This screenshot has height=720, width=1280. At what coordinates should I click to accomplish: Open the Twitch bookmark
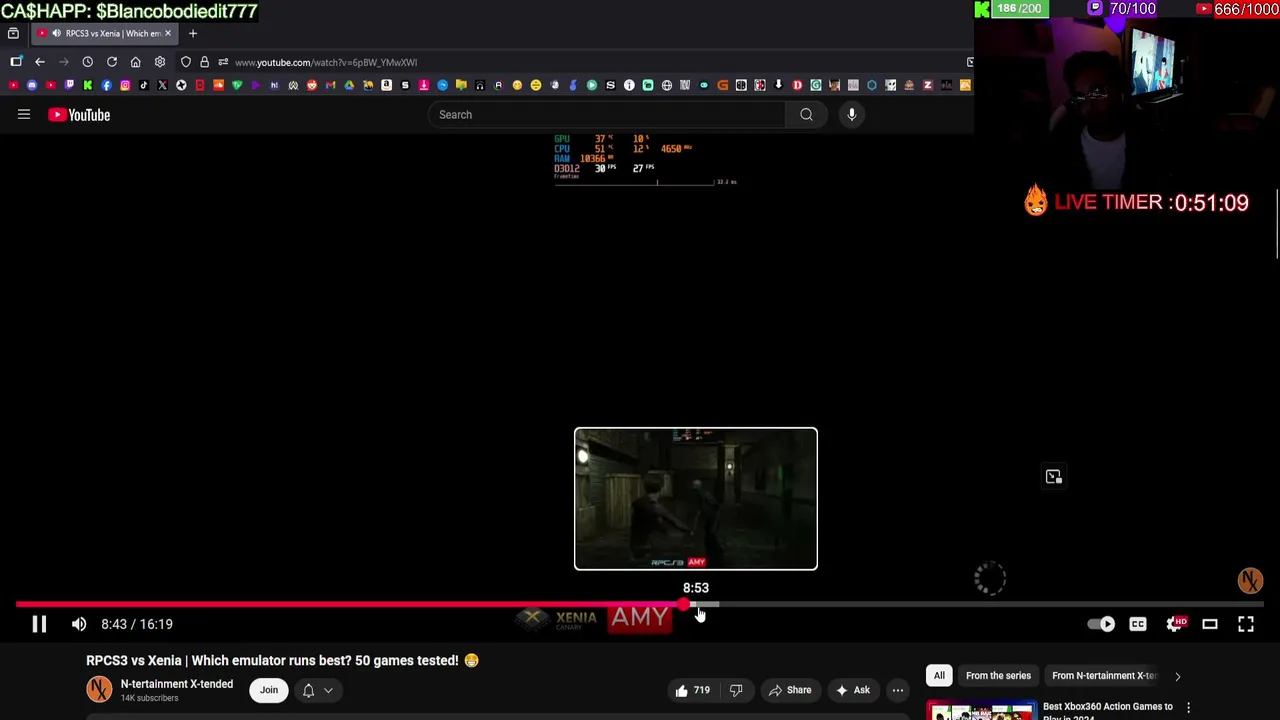click(x=69, y=85)
